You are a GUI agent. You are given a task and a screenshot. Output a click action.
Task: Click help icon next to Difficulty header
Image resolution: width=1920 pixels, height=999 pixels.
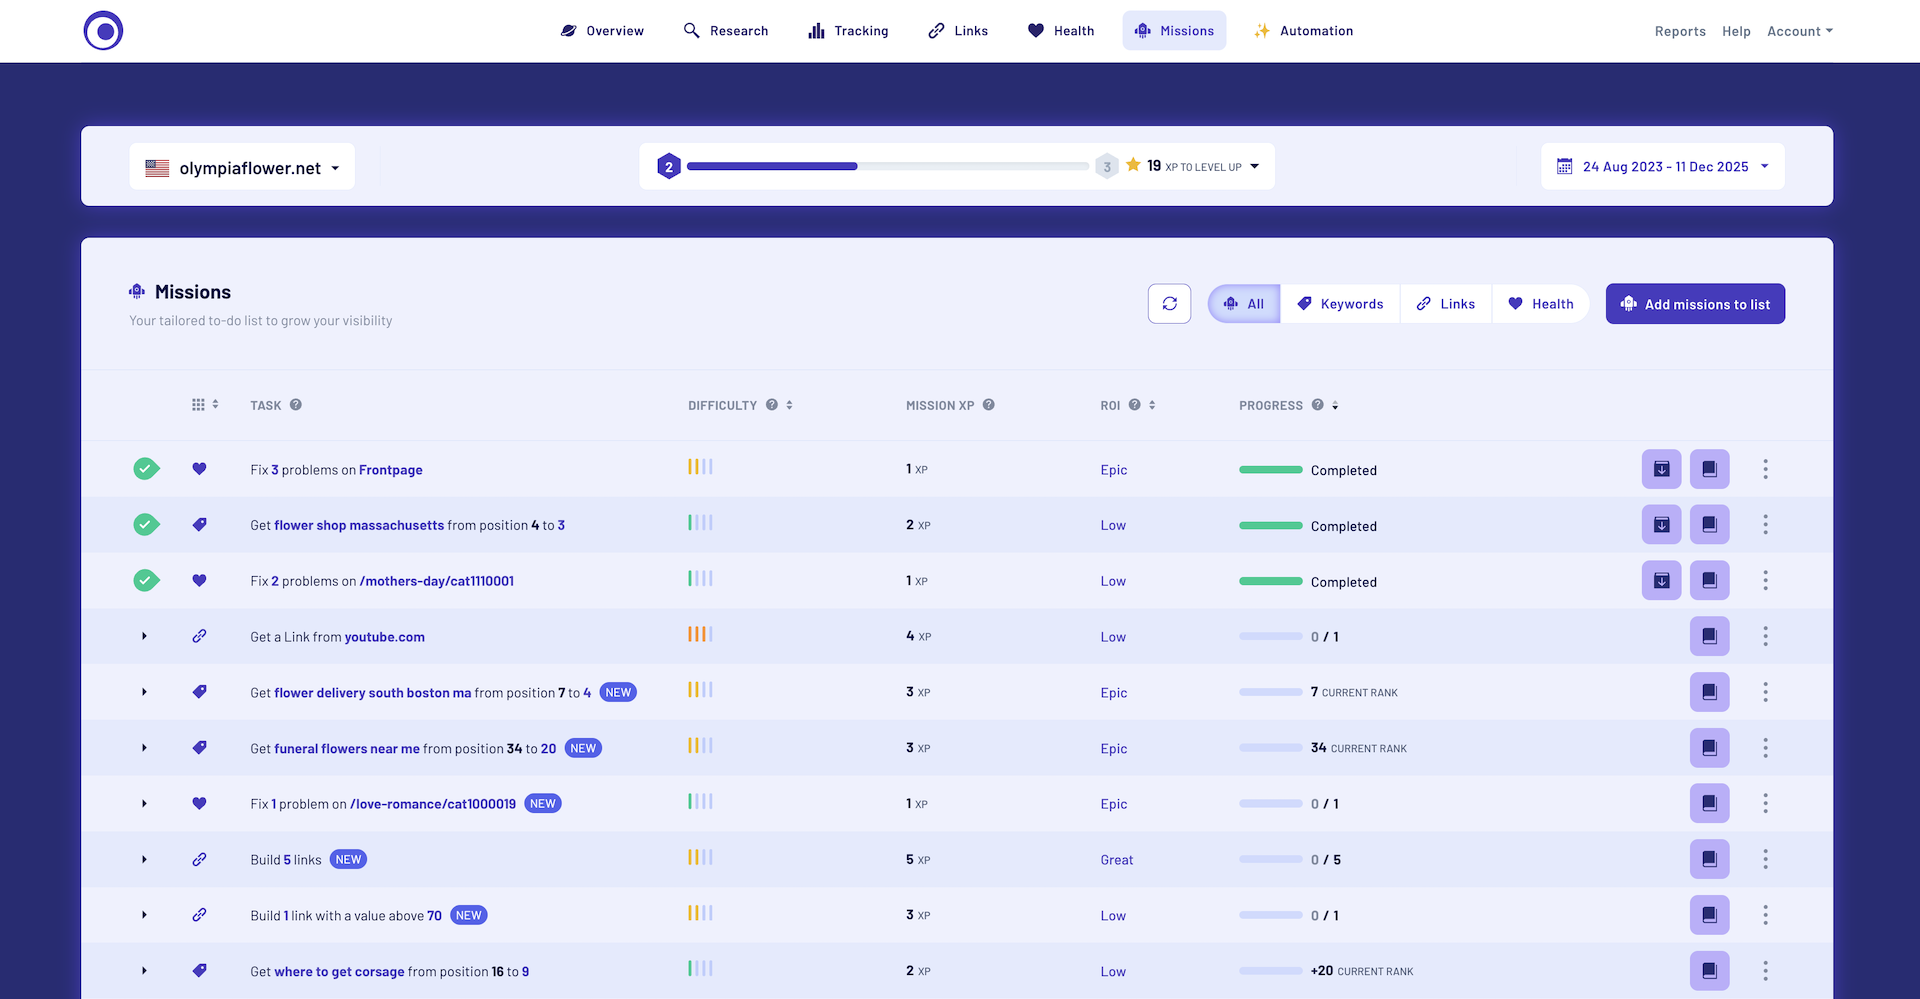tap(772, 405)
